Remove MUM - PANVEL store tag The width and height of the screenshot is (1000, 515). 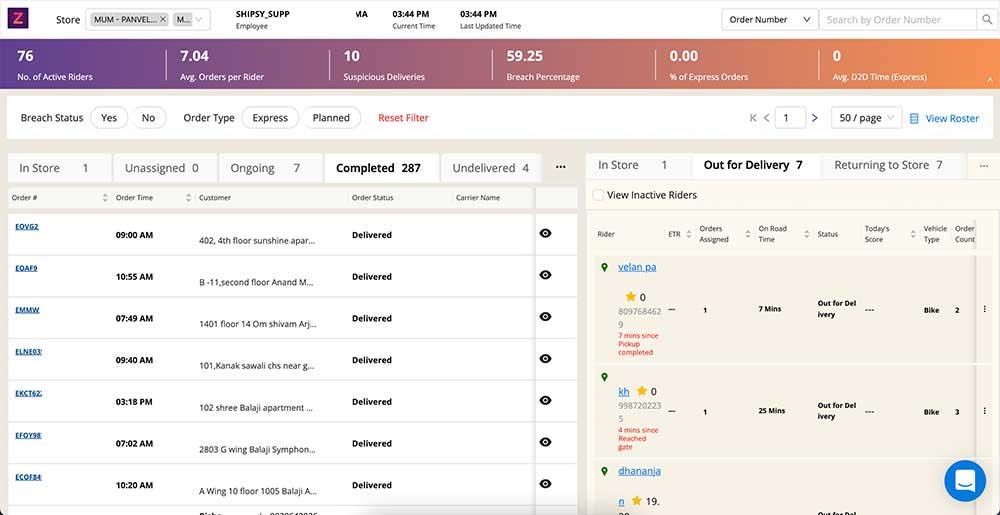163,20
